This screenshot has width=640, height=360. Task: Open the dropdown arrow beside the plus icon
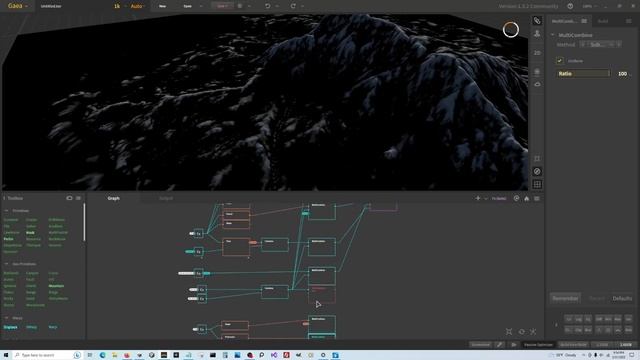click(486, 198)
